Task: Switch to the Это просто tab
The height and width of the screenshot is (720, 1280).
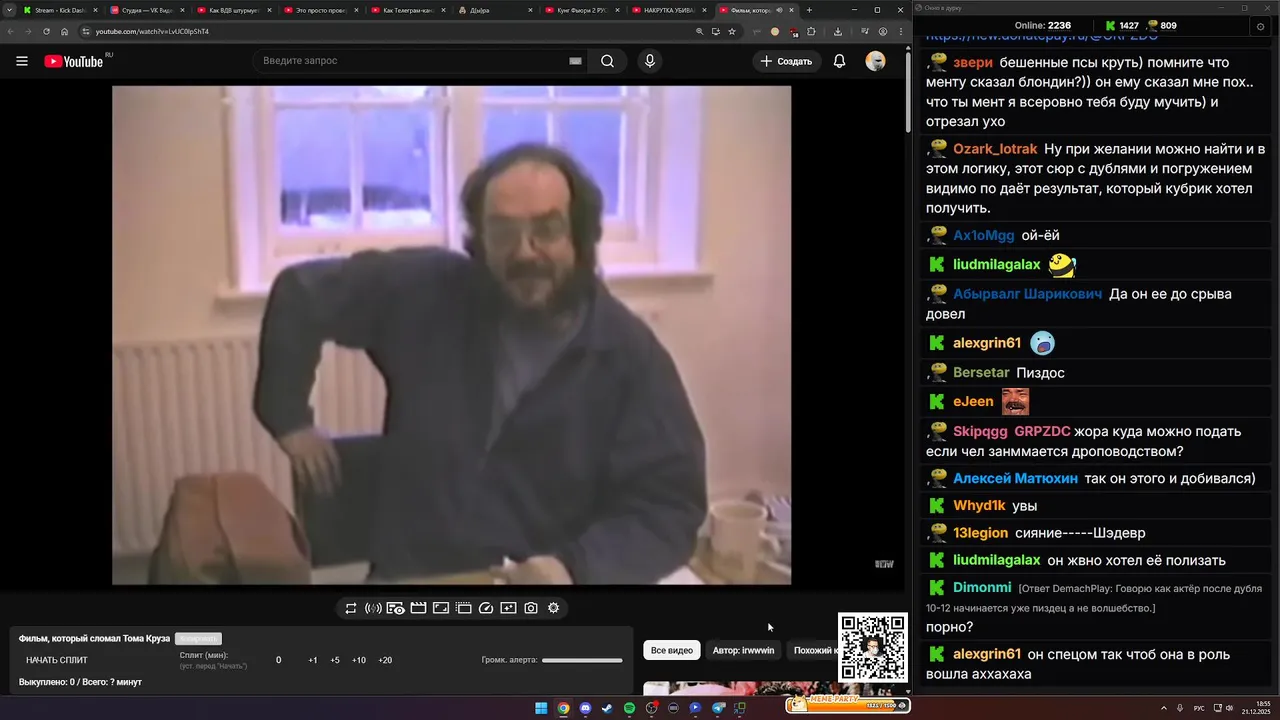Action: [x=320, y=10]
